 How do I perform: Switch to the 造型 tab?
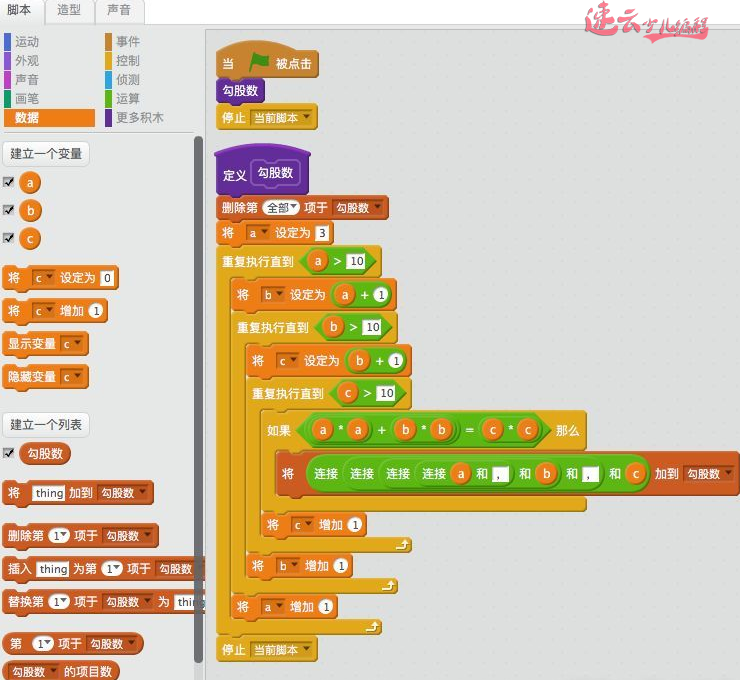(69, 11)
